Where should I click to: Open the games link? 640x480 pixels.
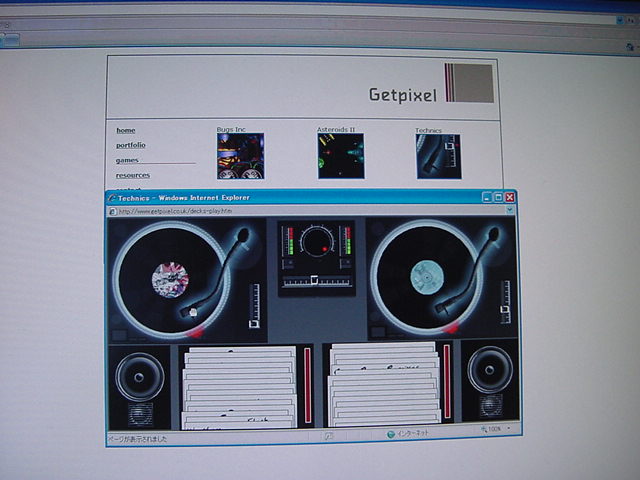pyautogui.click(x=127, y=160)
